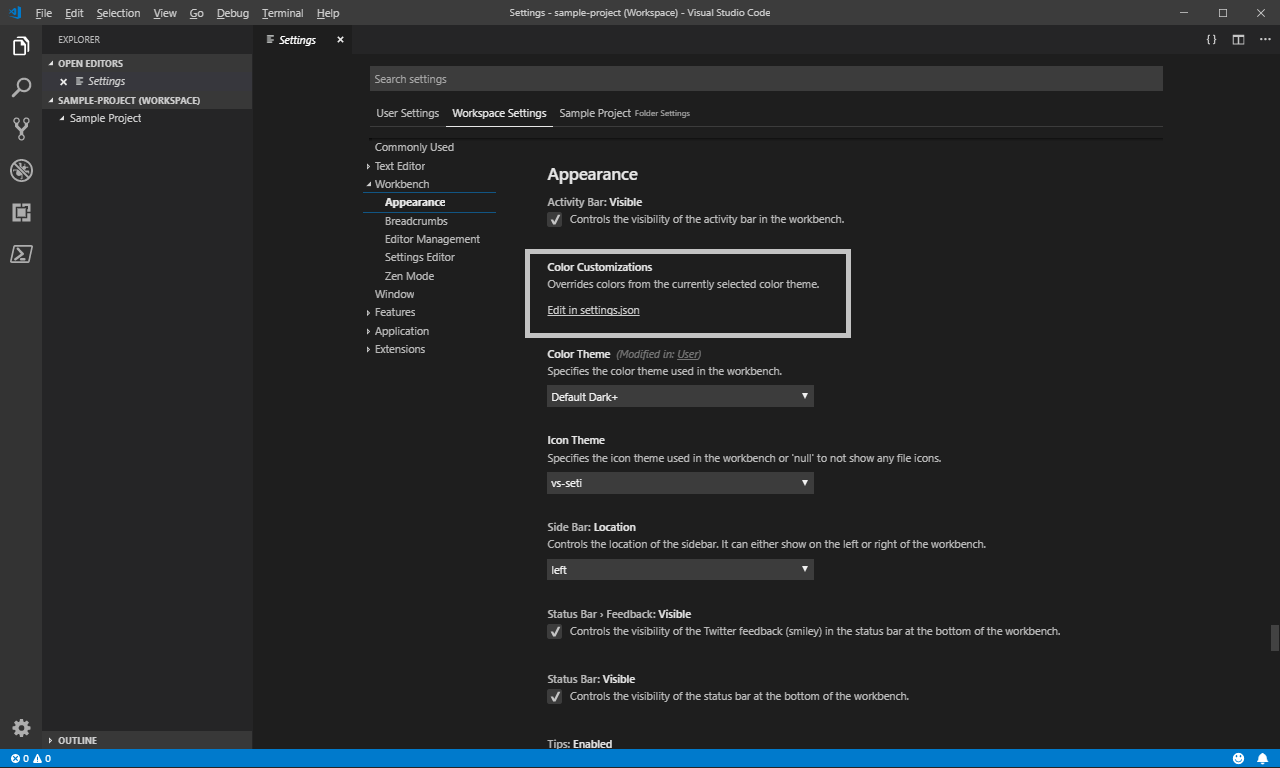Screen dimensions: 1280x768
Task: Open the Go menu
Action: click(196, 13)
